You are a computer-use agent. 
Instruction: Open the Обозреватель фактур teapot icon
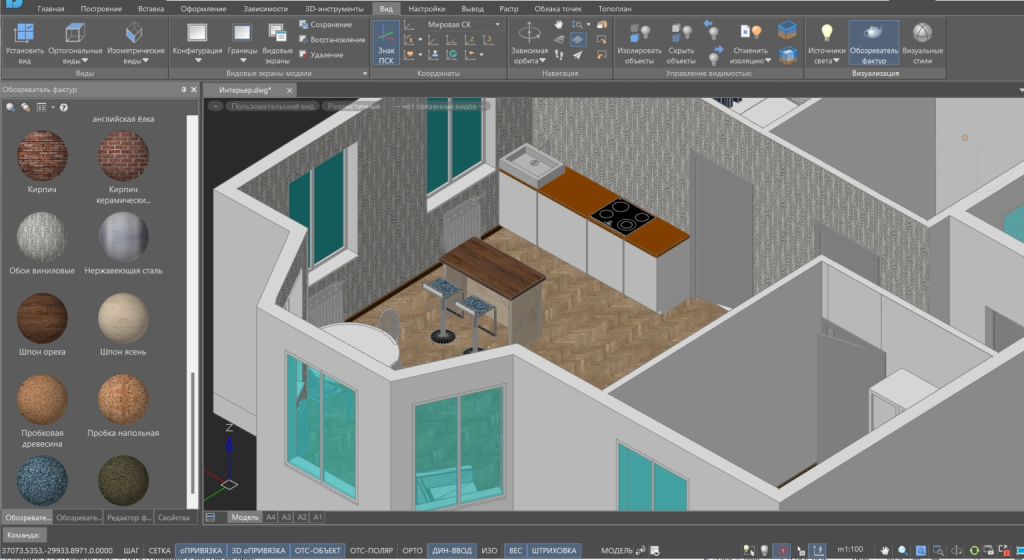(x=873, y=37)
